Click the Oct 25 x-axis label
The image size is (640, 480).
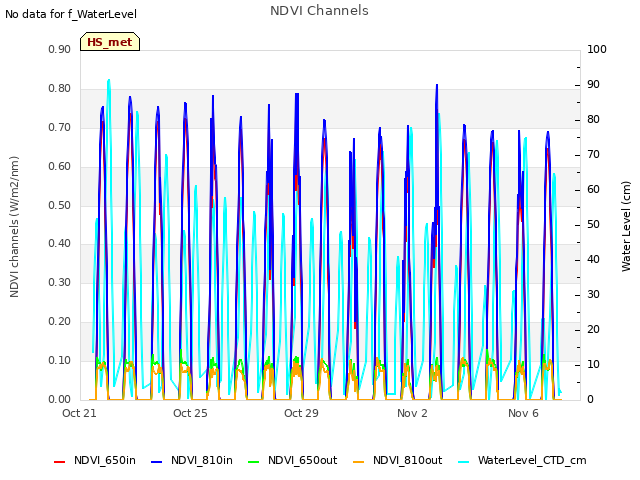(x=190, y=413)
